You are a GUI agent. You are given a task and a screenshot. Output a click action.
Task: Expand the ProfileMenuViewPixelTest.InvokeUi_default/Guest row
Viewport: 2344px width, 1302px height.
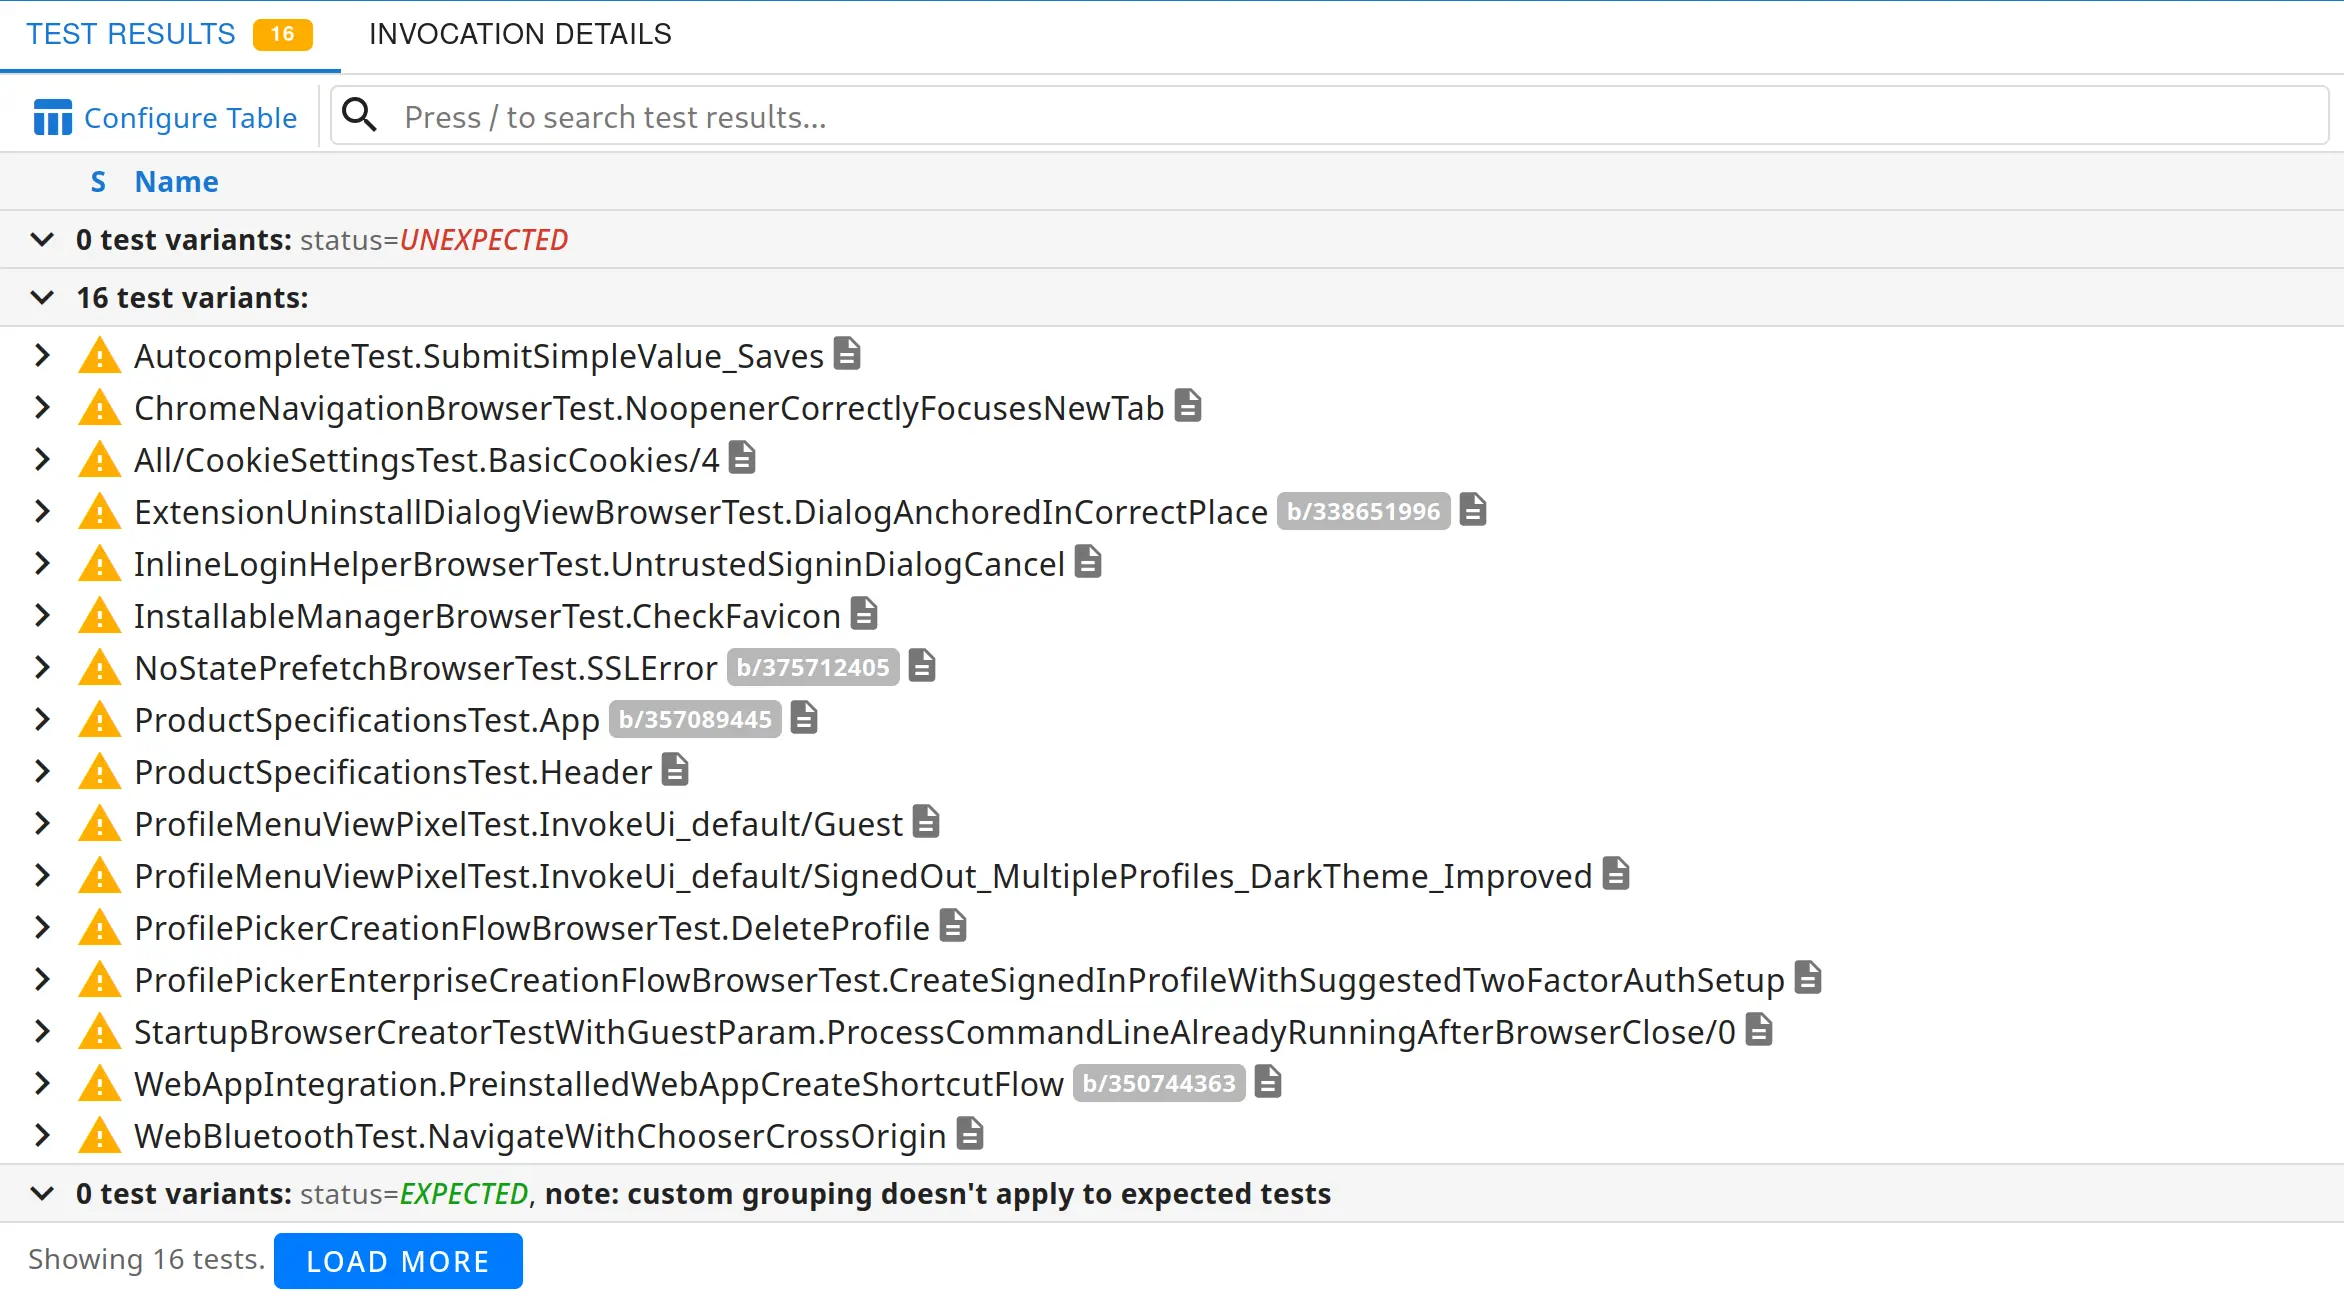tap(43, 824)
